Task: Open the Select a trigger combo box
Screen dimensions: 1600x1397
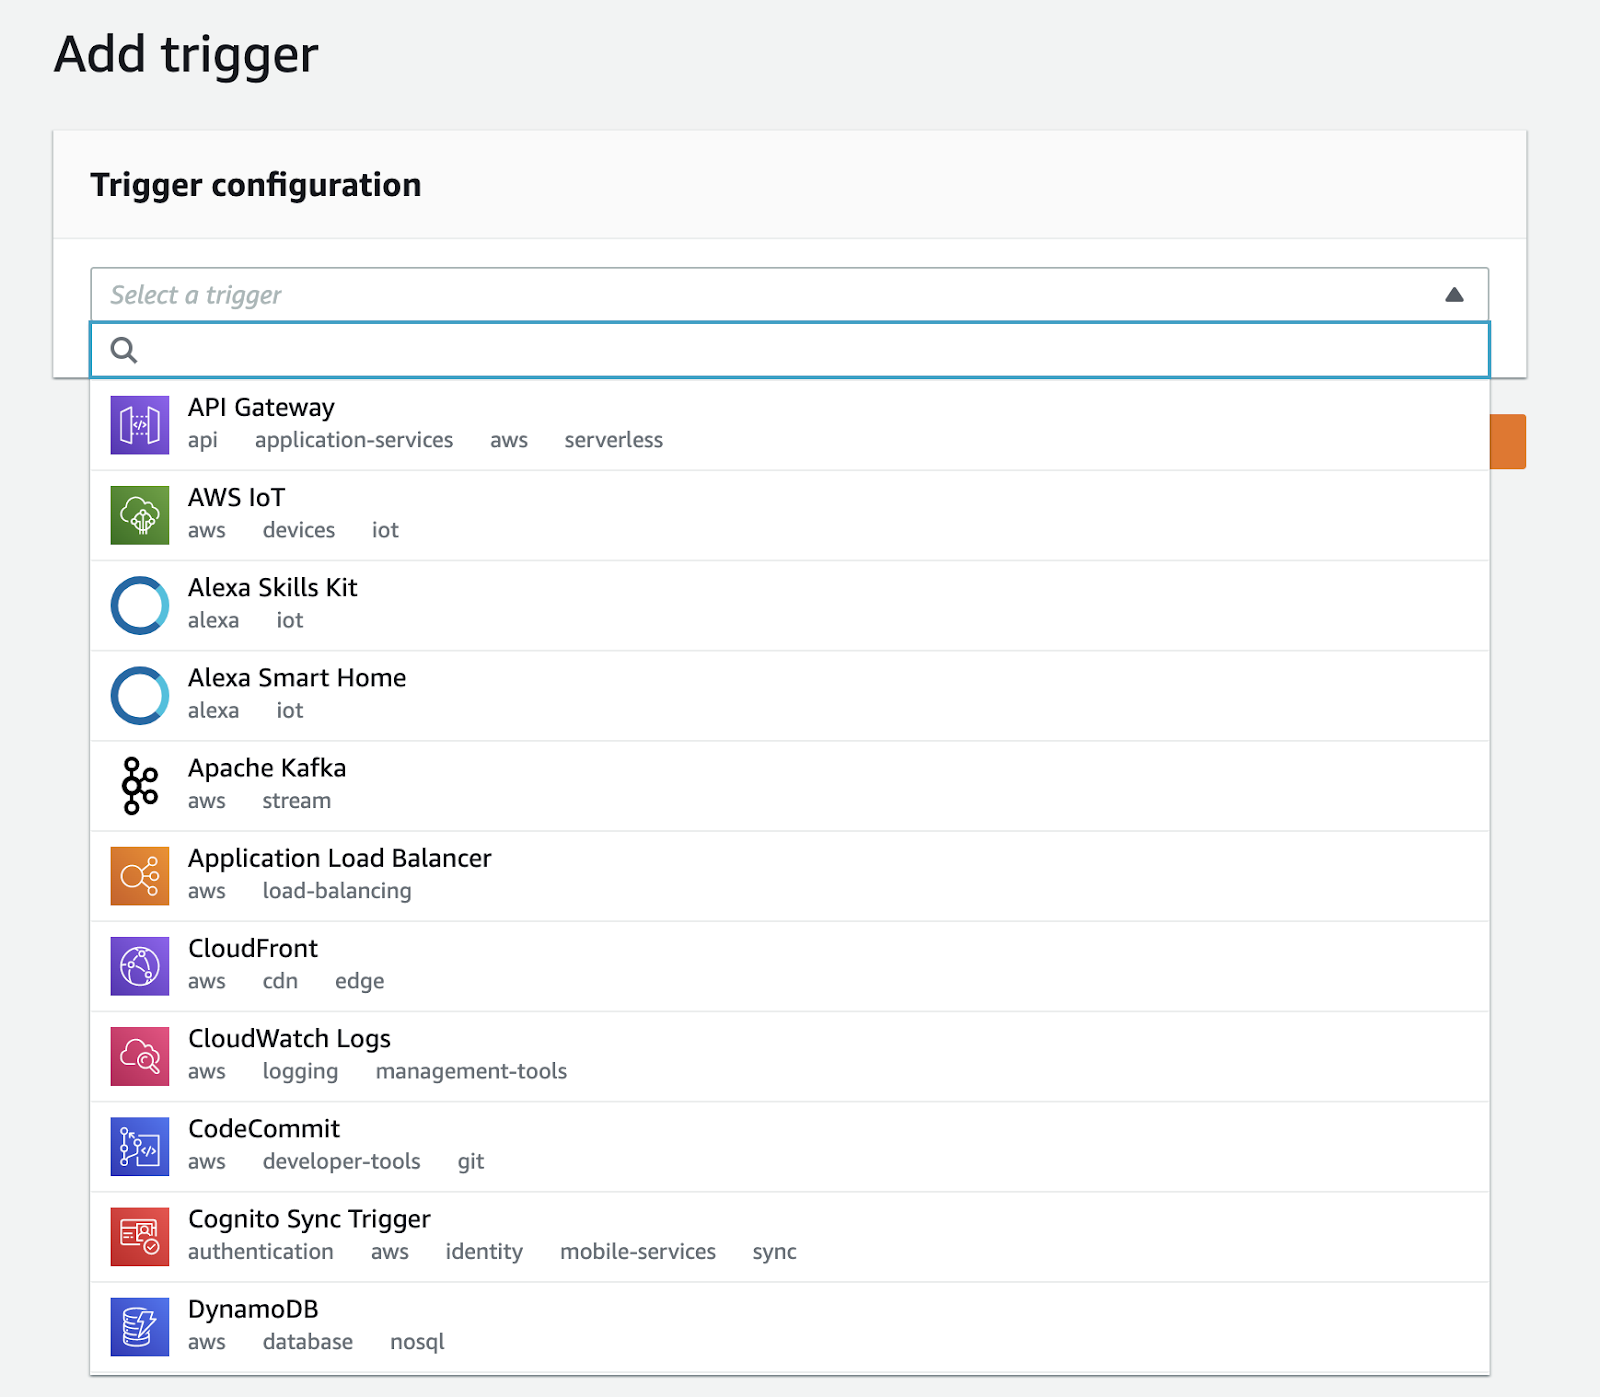Action: point(789,295)
